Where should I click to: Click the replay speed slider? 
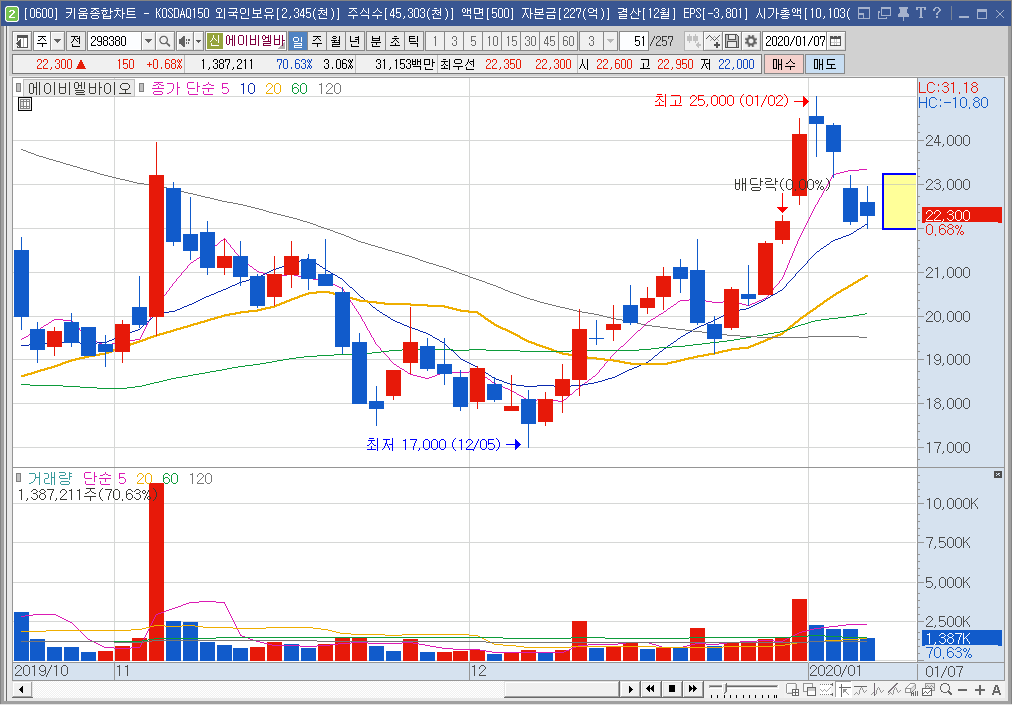pyautogui.click(x=745, y=689)
